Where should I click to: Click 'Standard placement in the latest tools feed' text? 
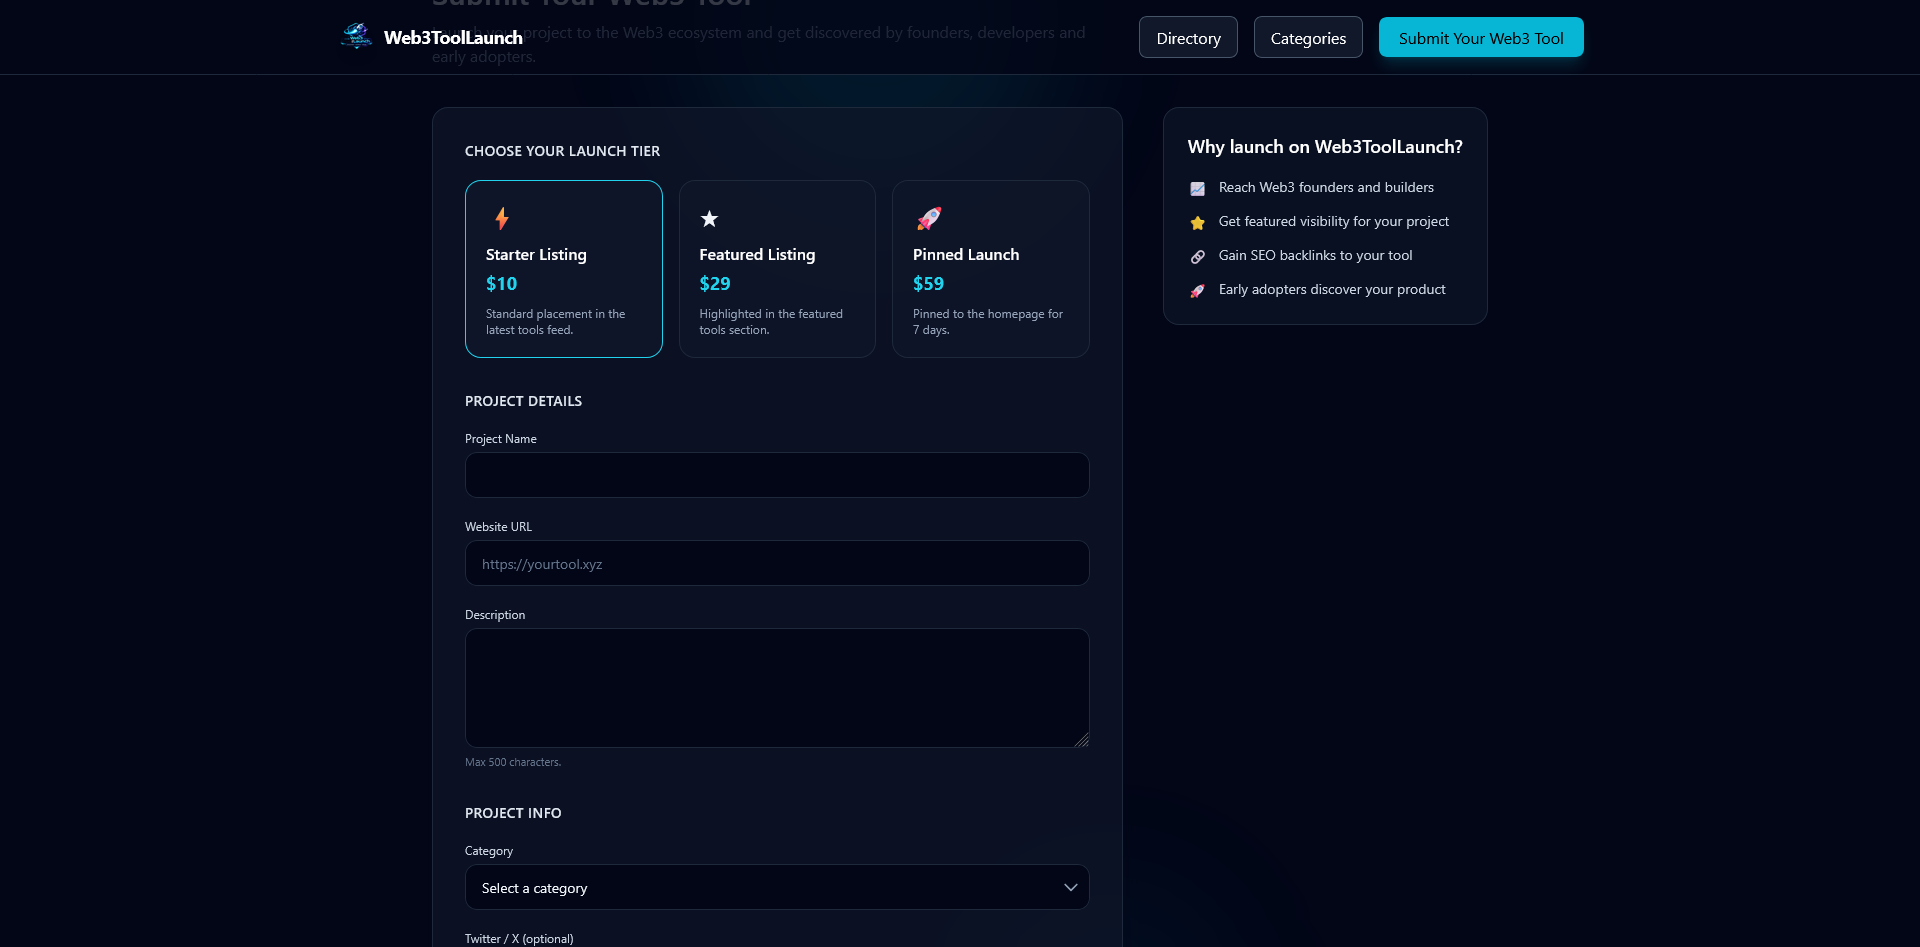pos(556,322)
